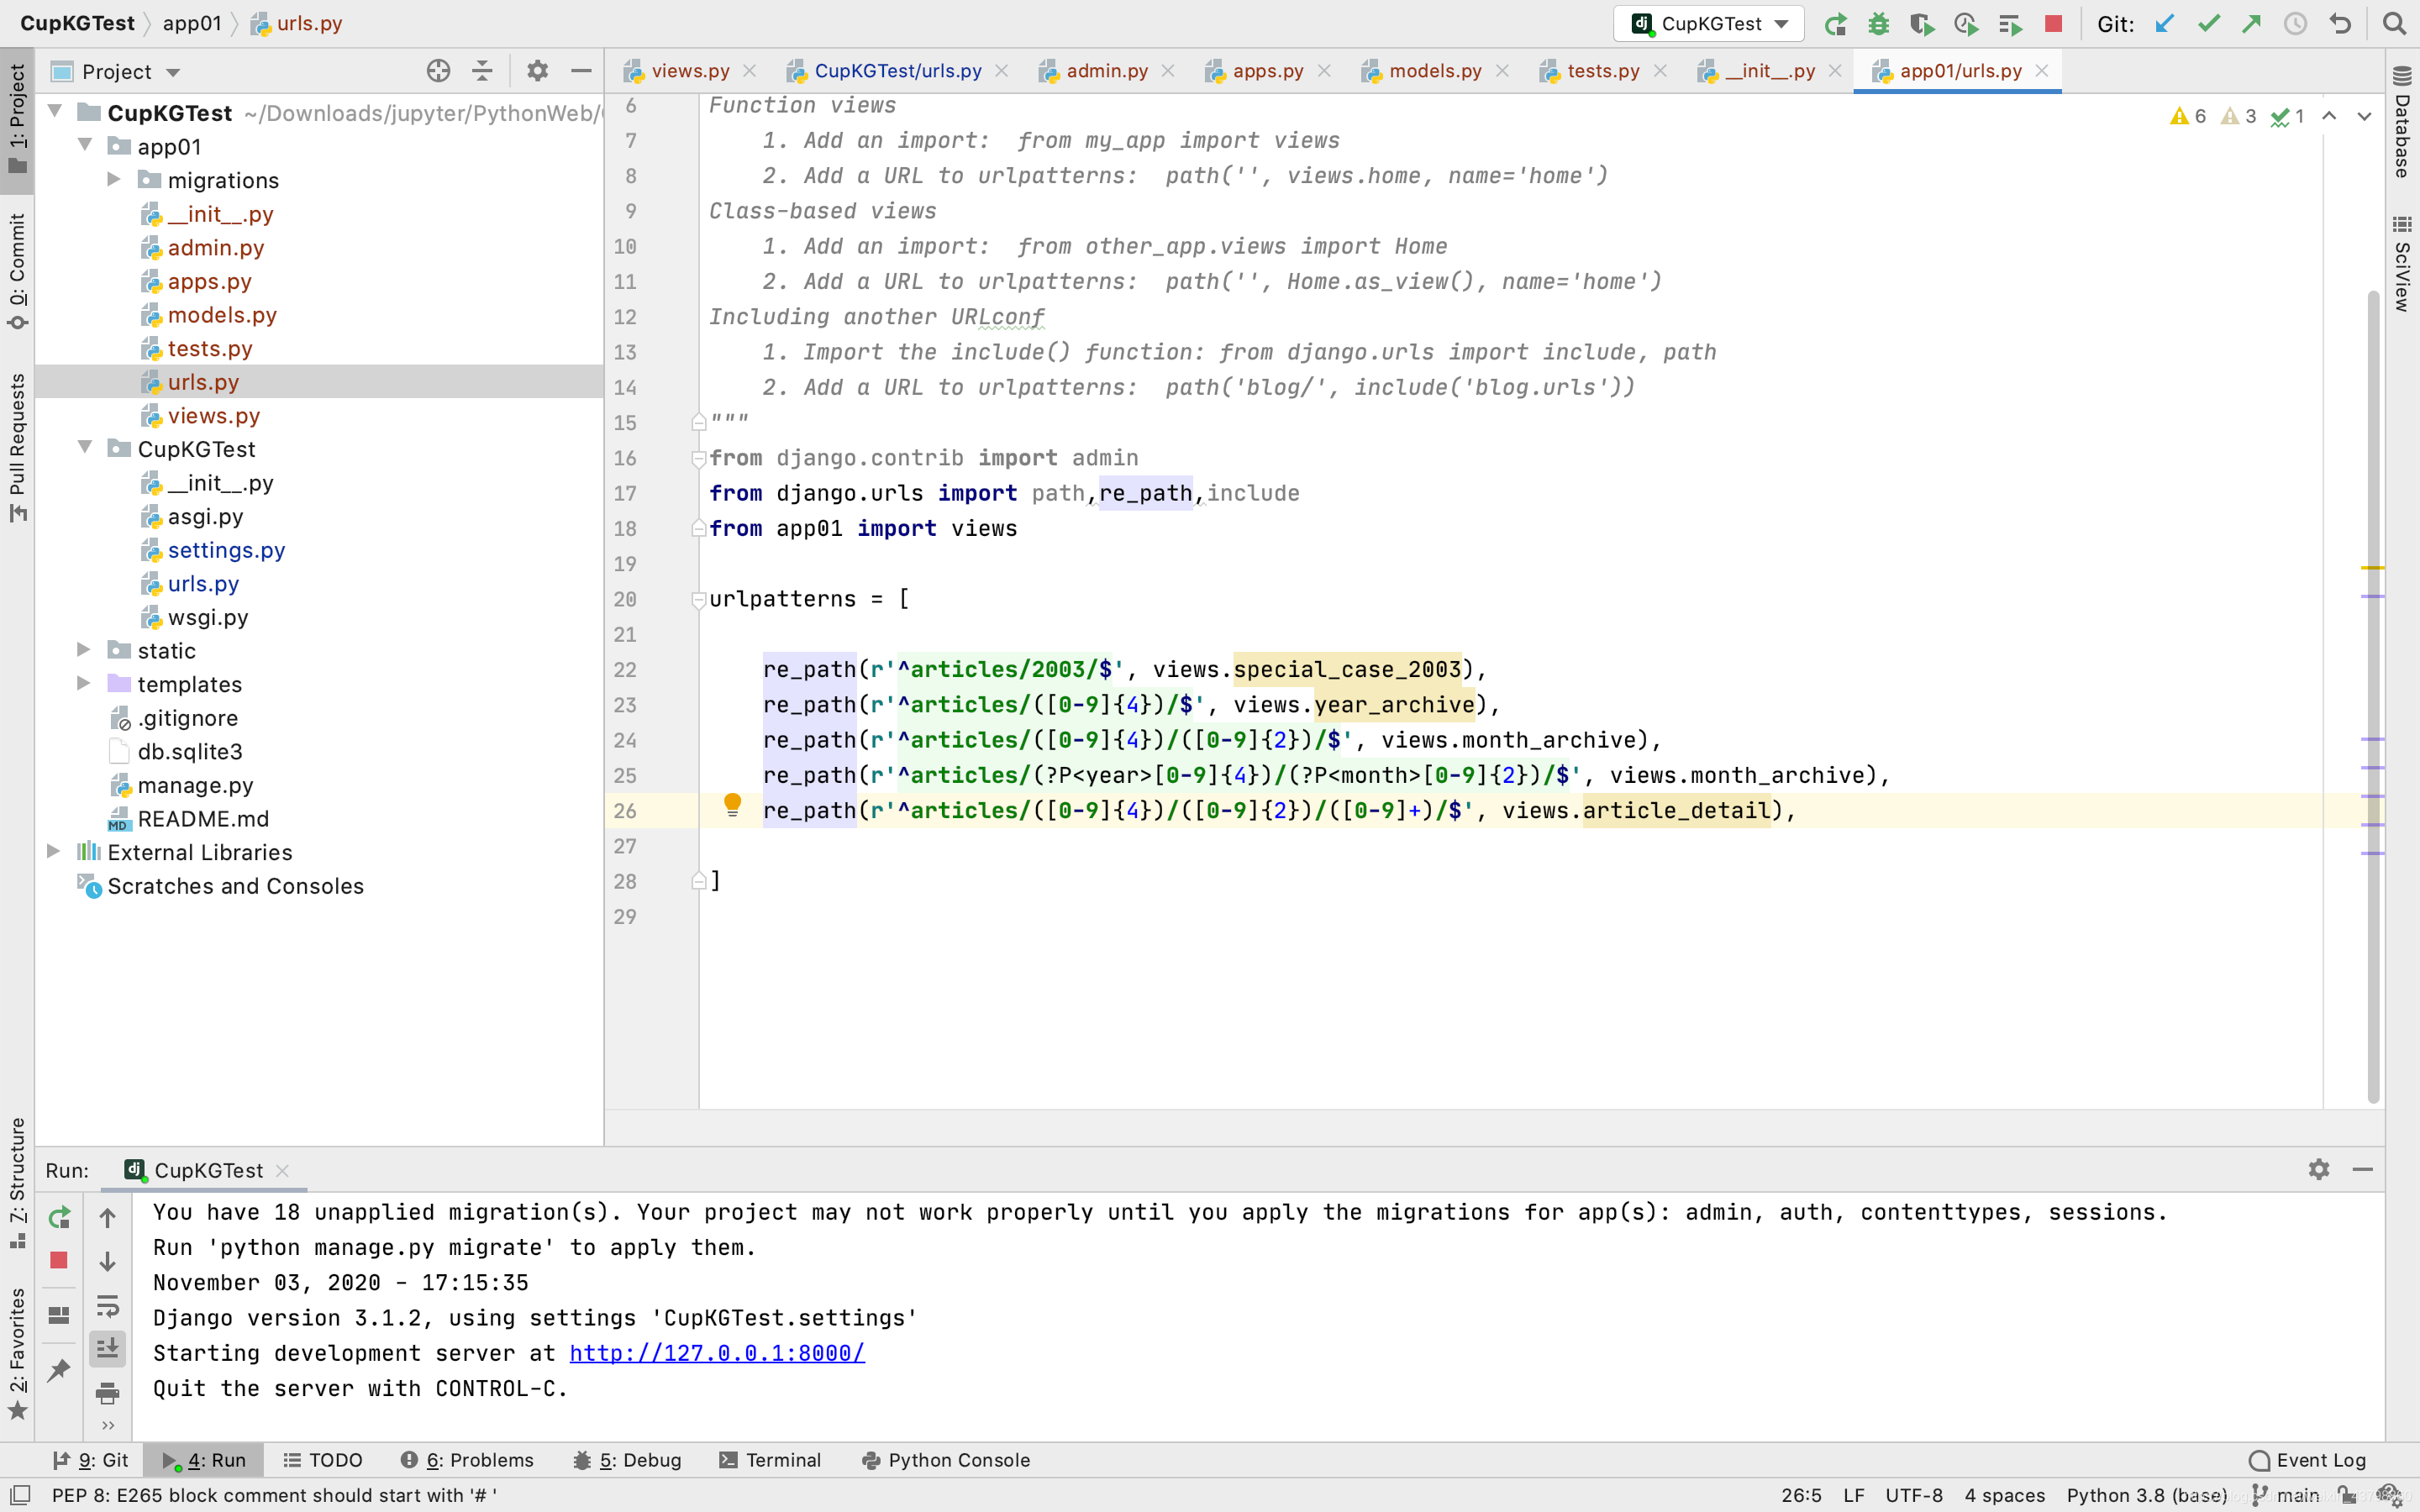The width and height of the screenshot is (2420, 1512).
Task: Rerun server from Run panel green arrow
Action: [59, 1217]
